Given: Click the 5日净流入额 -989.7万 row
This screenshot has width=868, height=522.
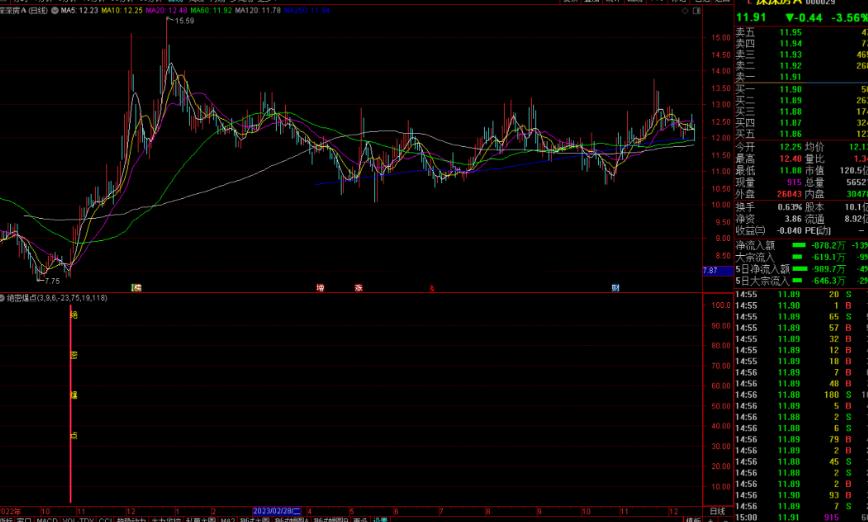Looking at the screenshot, I should pyautogui.click(x=802, y=269).
